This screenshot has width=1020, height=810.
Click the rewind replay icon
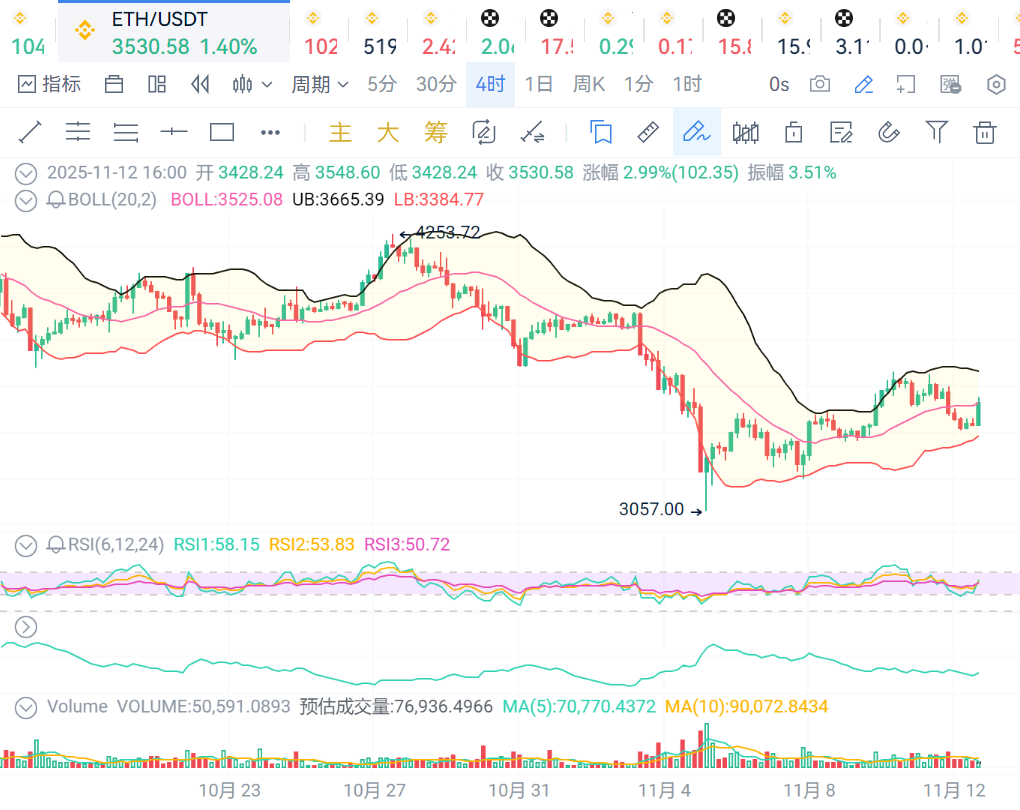point(200,84)
